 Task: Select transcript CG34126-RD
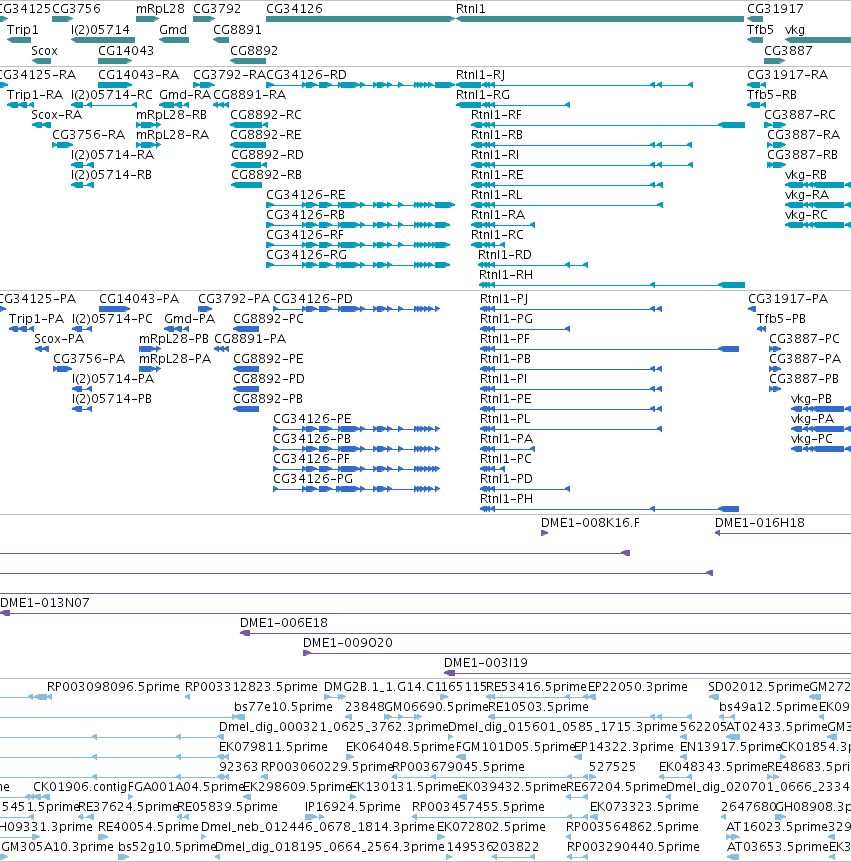point(306,75)
